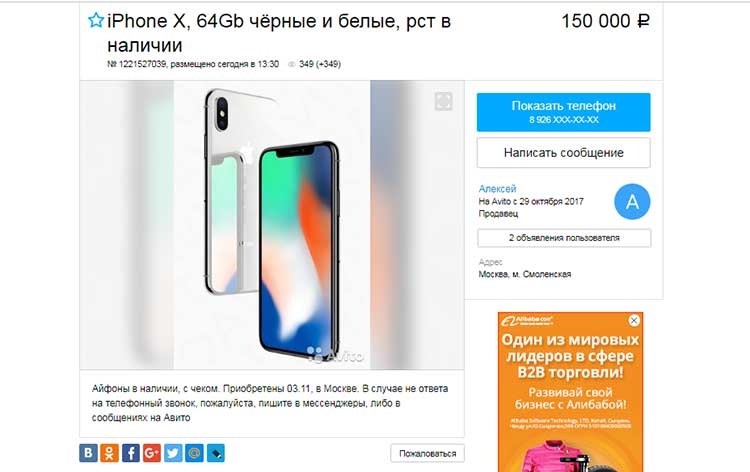750x472 pixels.
Task: Share listing on Facebook
Action: [131, 453]
